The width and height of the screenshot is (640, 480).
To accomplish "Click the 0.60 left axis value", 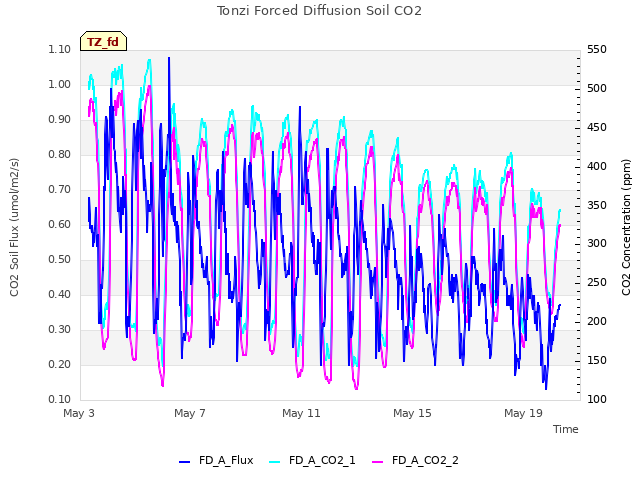I will 60,224.
